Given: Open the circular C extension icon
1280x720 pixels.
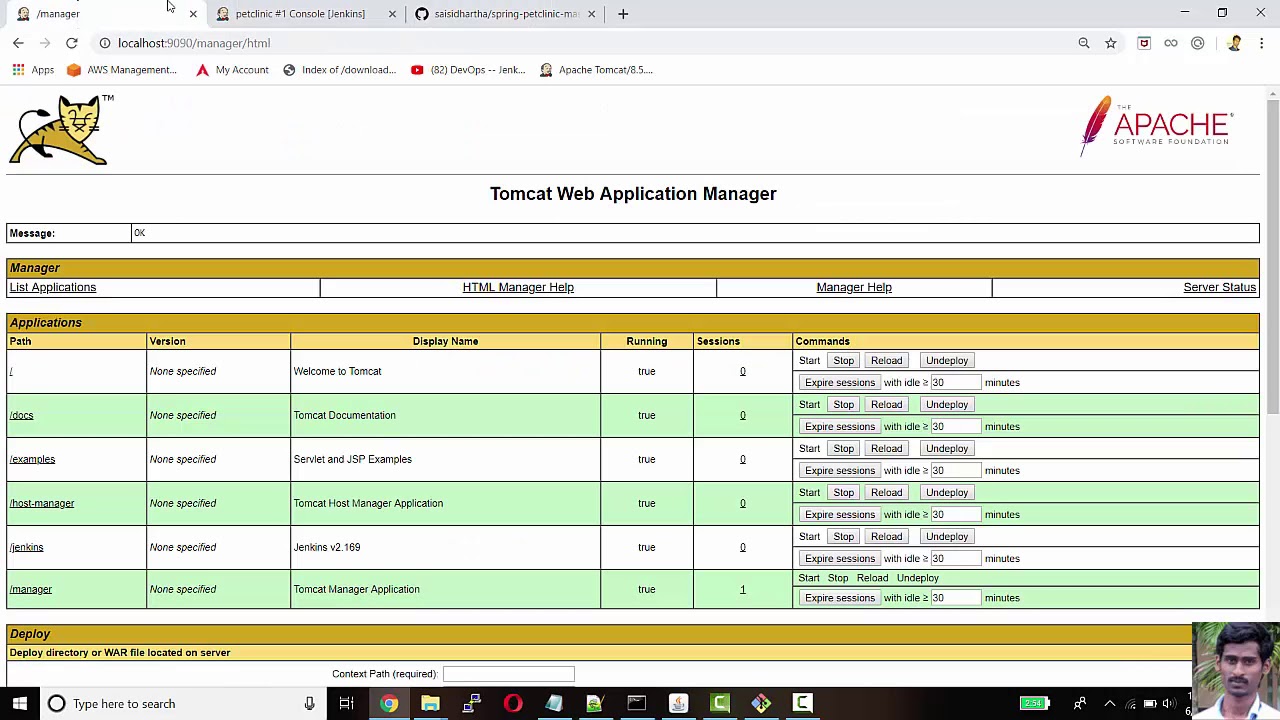Looking at the screenshot, I should pos(1198,43).
